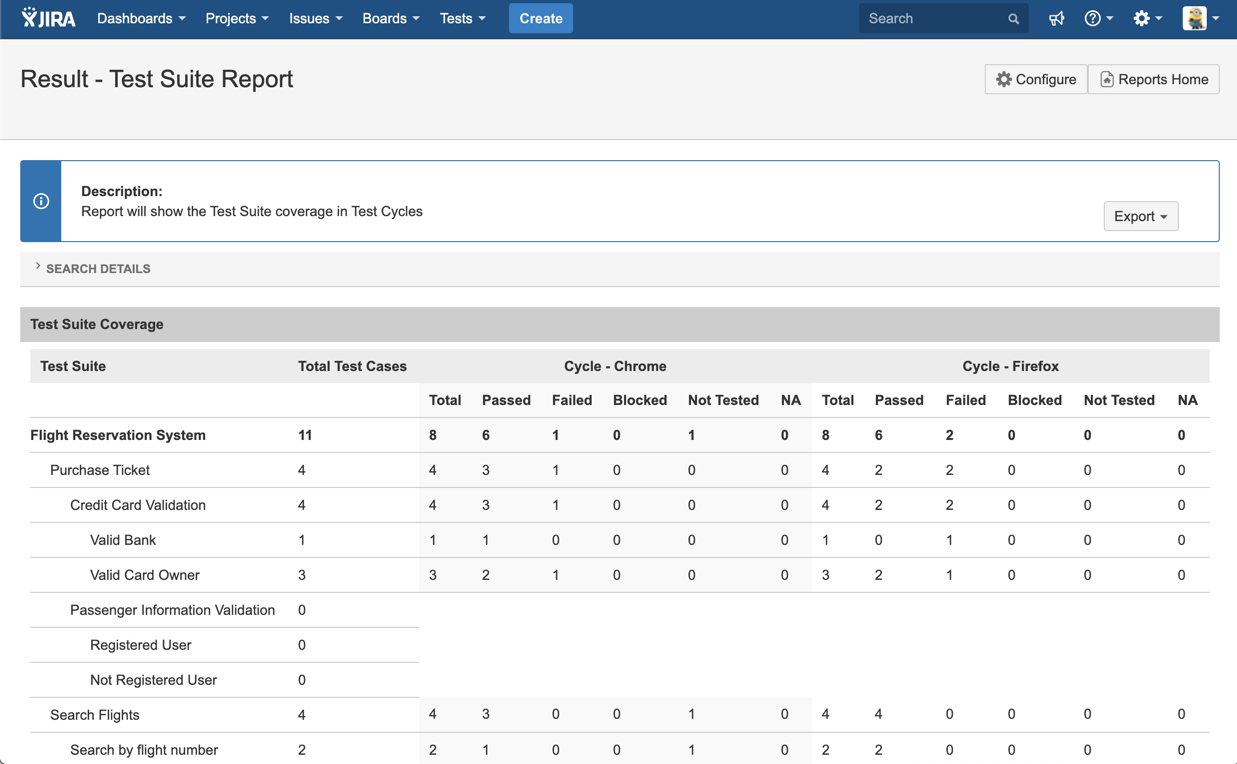Viewport: 1237px width, 764px height.
Task: Open the Issues menu
Action: 316,19
